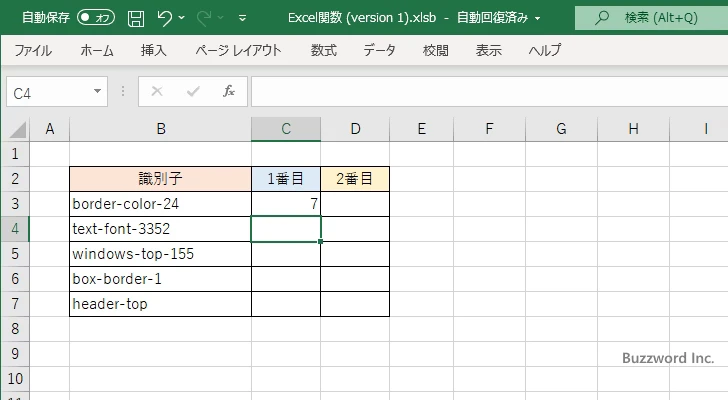
Task: Select cell containing box-border-1
Action: pos(161,279)
